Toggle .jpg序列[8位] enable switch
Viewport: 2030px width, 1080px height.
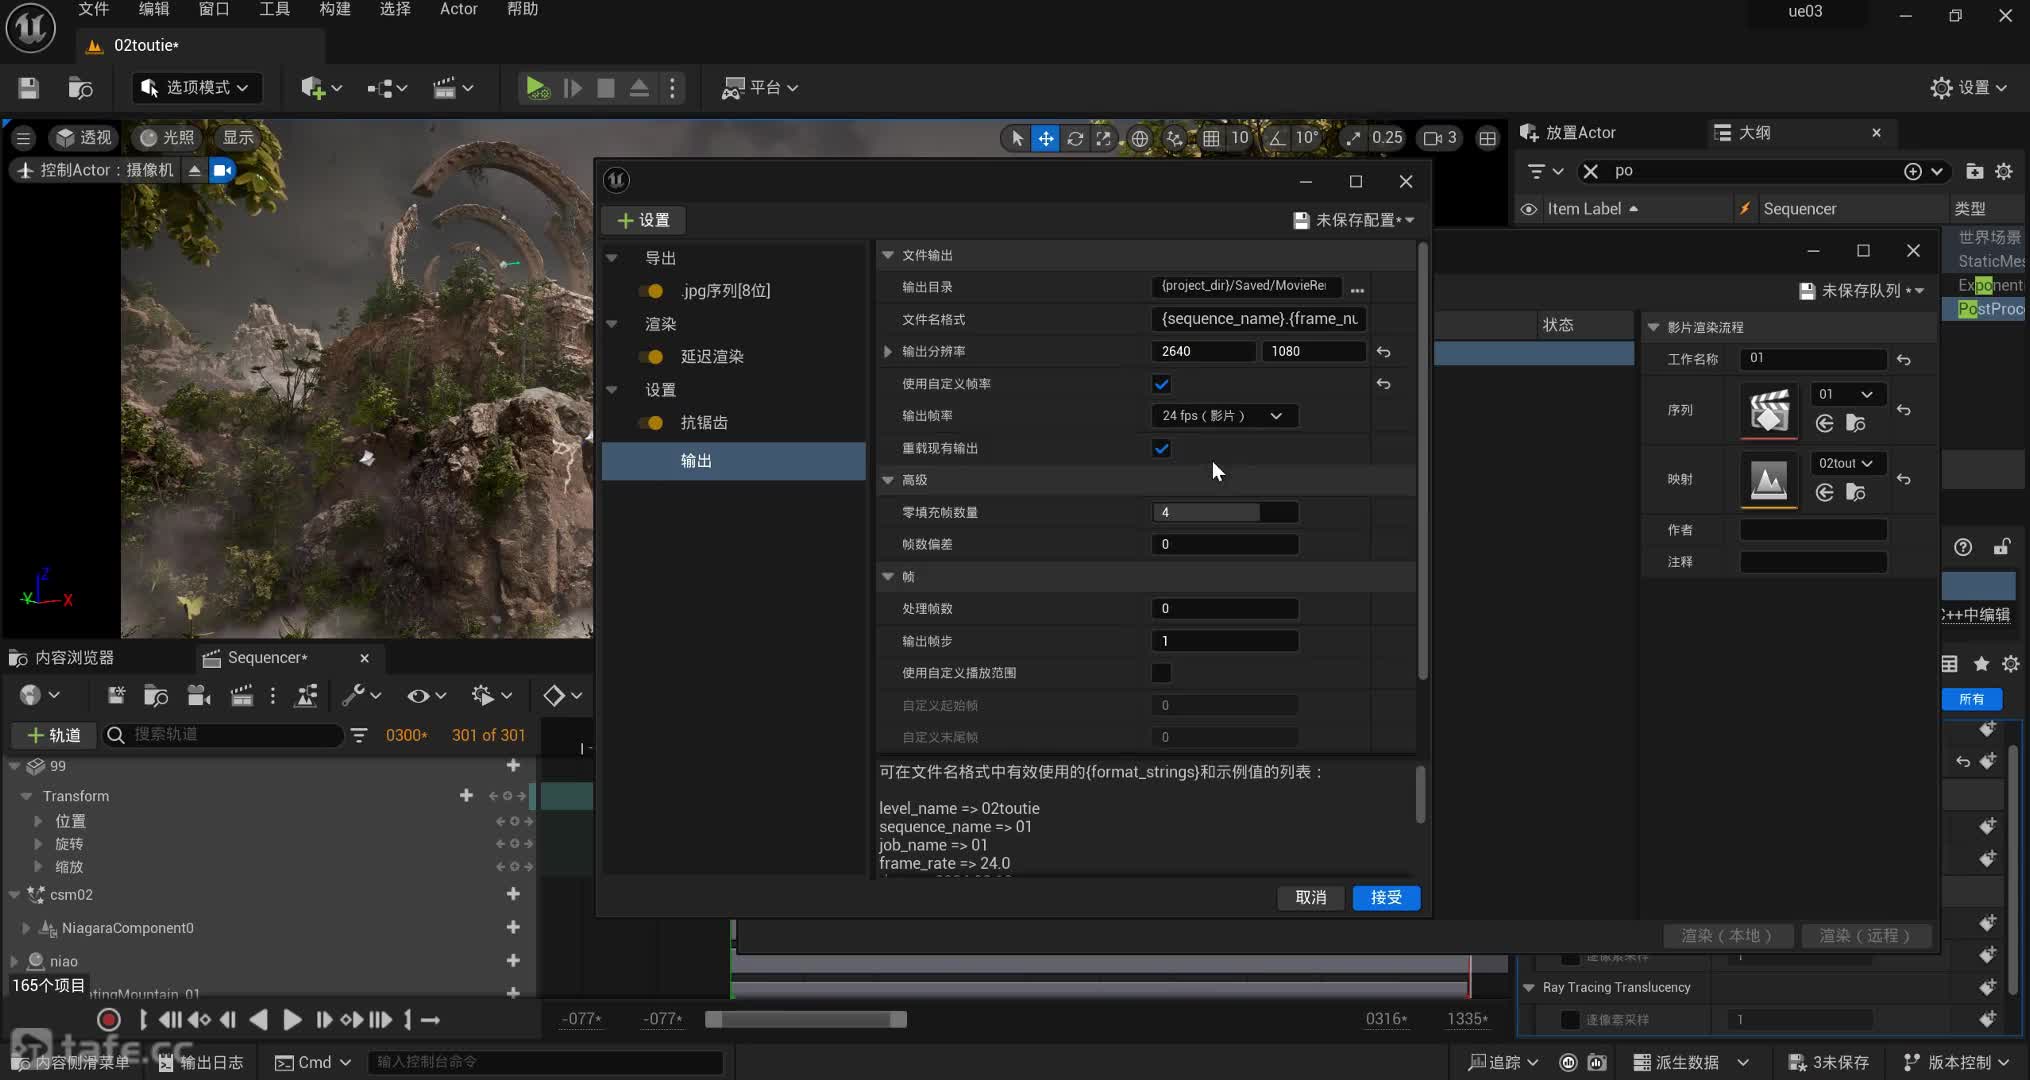652,291
